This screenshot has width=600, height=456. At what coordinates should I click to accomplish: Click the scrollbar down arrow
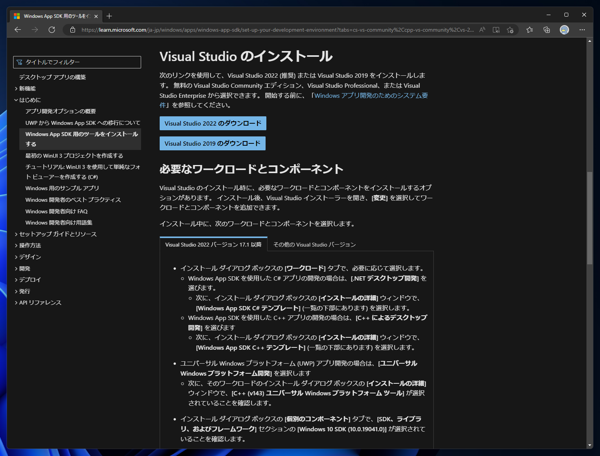tap(590, 445)
